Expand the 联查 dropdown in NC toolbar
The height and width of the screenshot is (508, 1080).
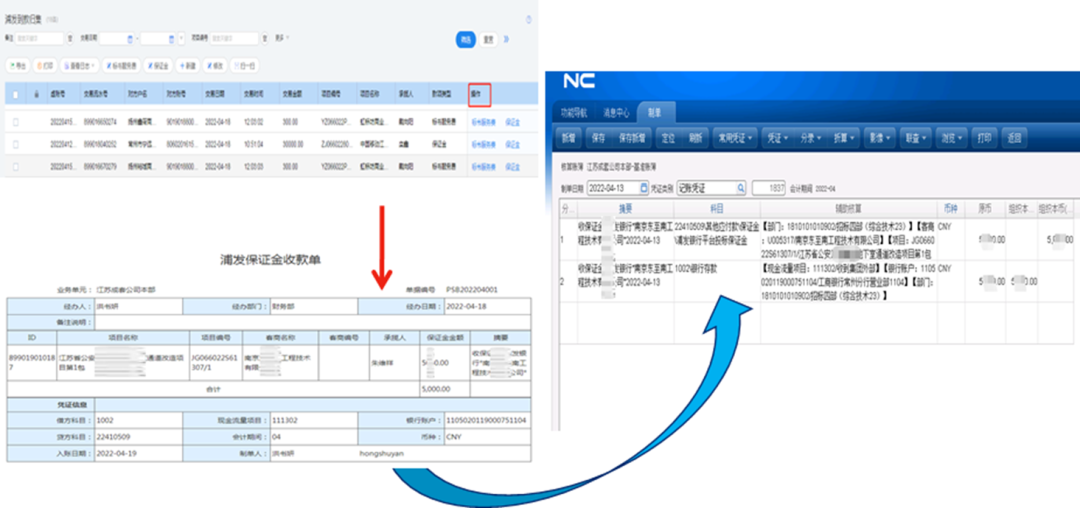(x=914, y=137)
